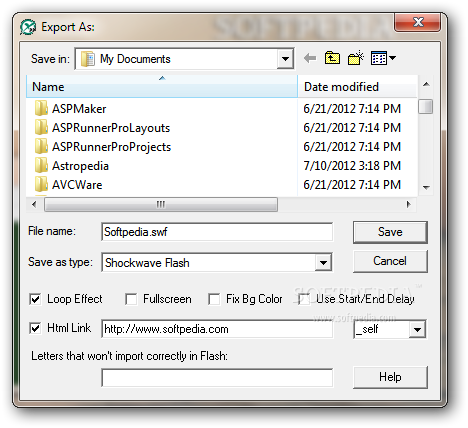Select the ASPRunnerProProjects folder icon
The image size is (468, 428).
41,146
